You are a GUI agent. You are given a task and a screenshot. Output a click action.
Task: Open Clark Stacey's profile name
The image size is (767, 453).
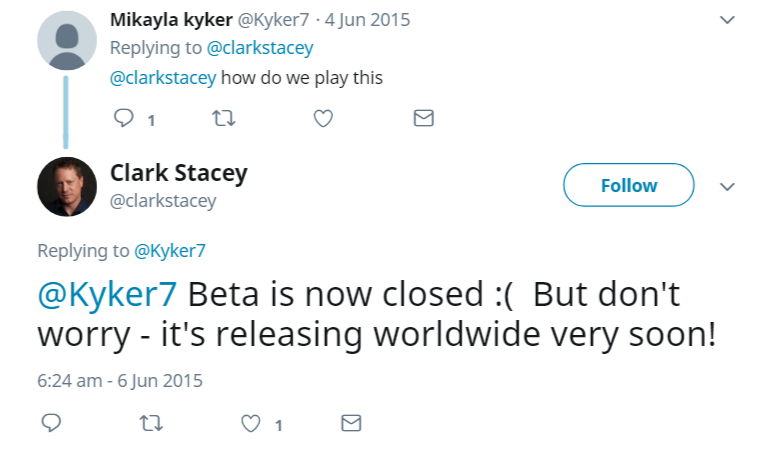pos(178,173)
